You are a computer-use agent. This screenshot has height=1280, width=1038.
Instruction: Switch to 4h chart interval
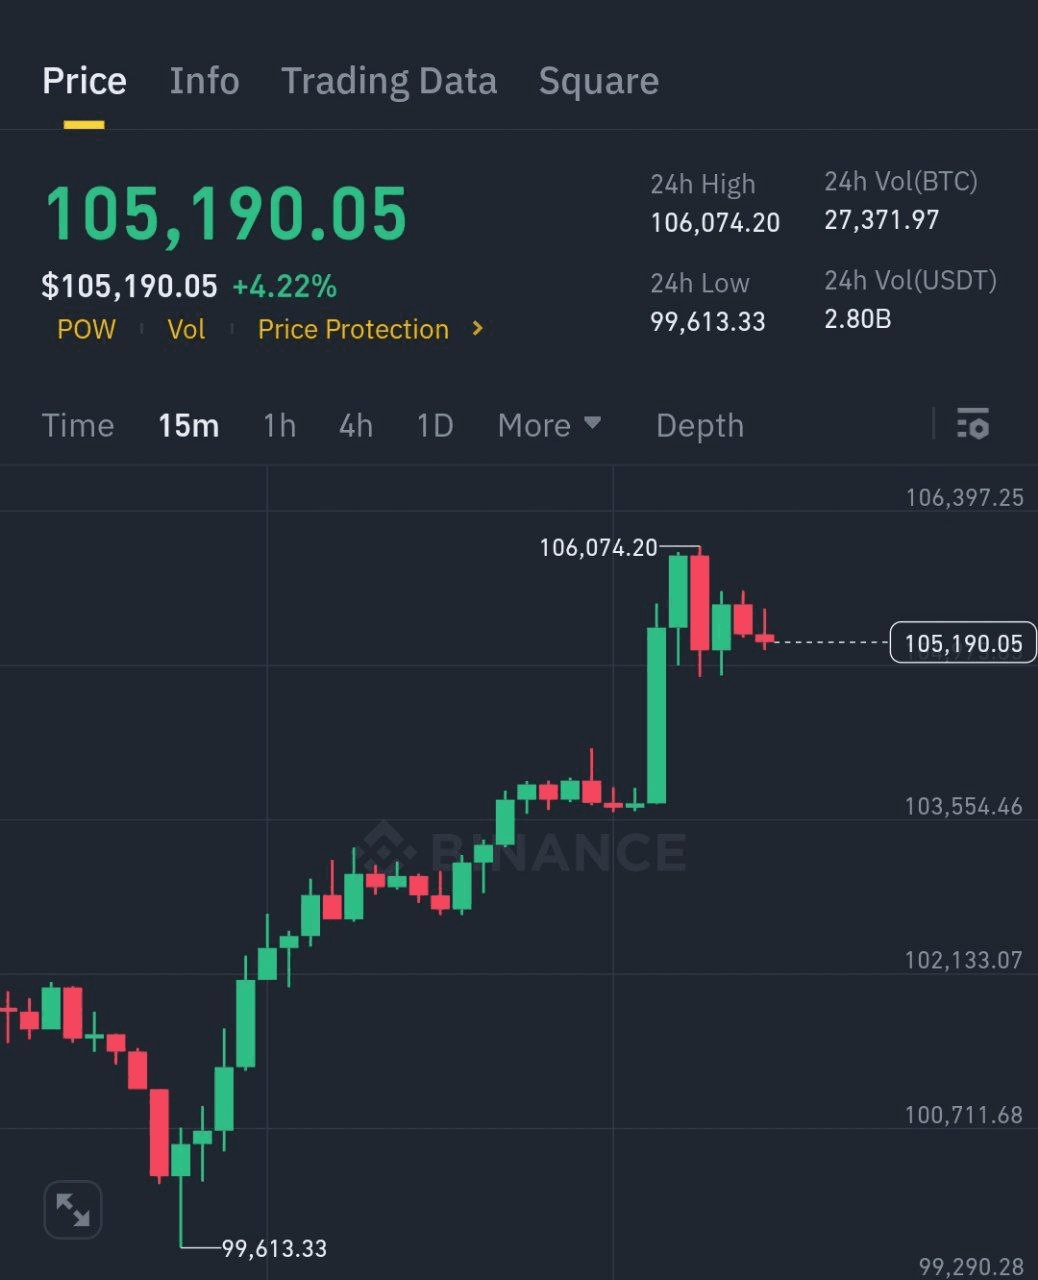coord(356,425)
